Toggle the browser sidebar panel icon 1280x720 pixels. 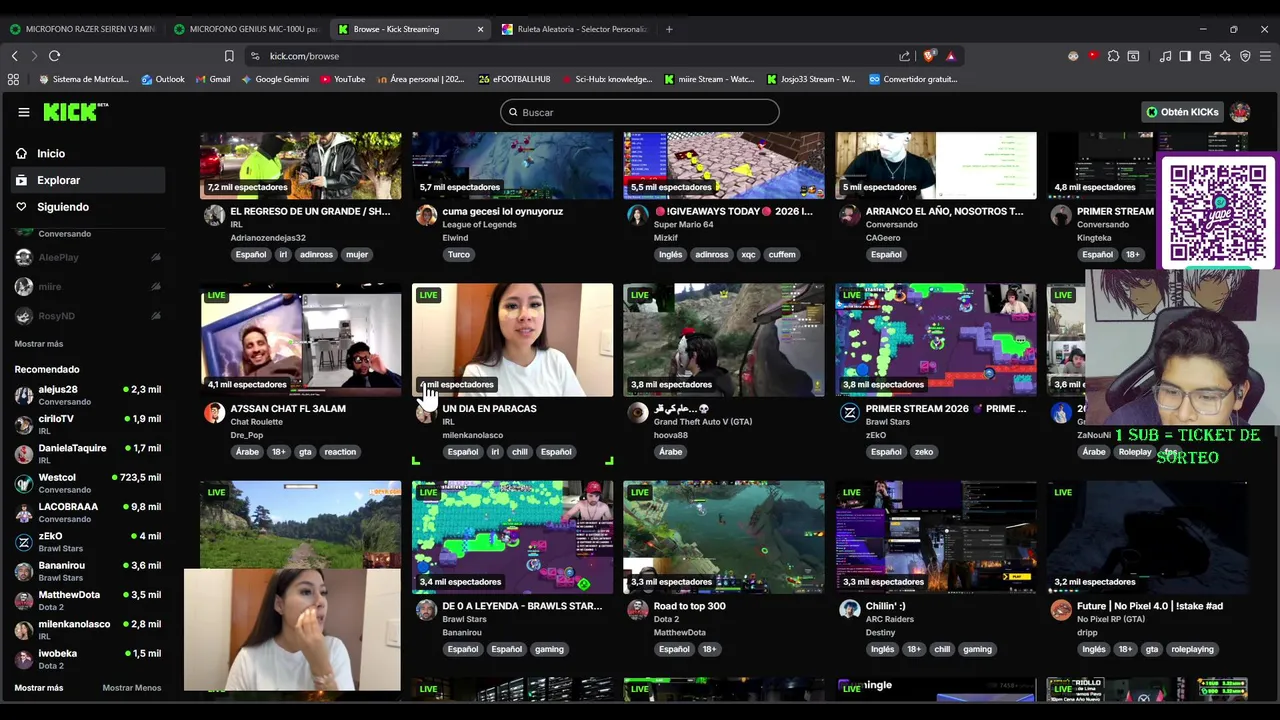click(x=1185, y=56)
